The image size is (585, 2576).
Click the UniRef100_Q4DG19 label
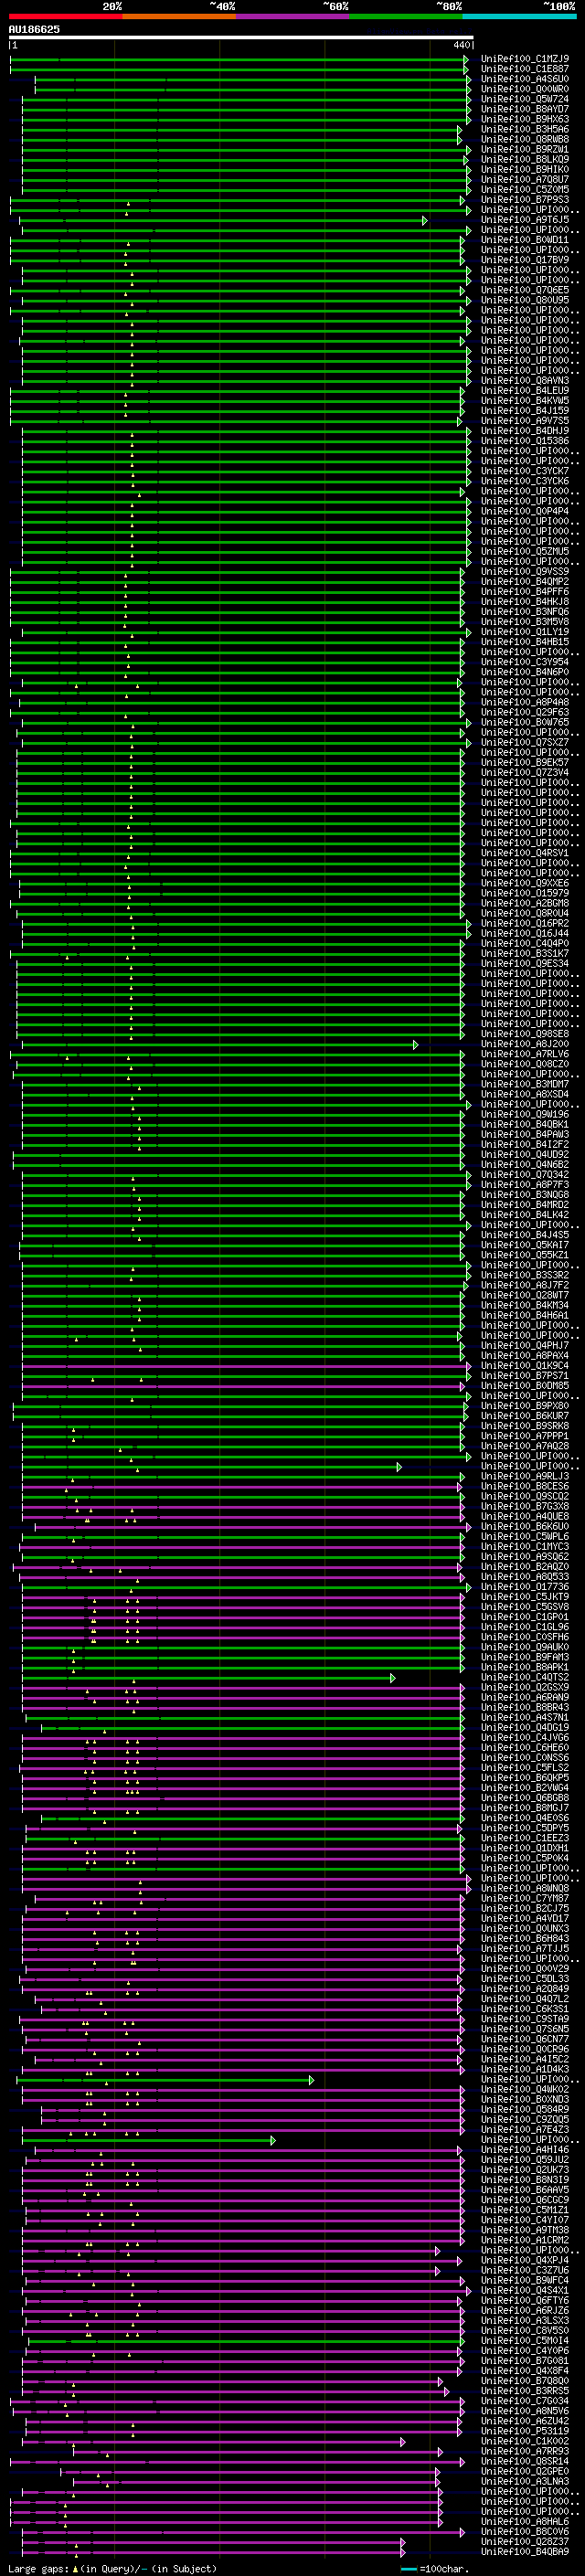pyautogui.click(x=525, y=1727)
